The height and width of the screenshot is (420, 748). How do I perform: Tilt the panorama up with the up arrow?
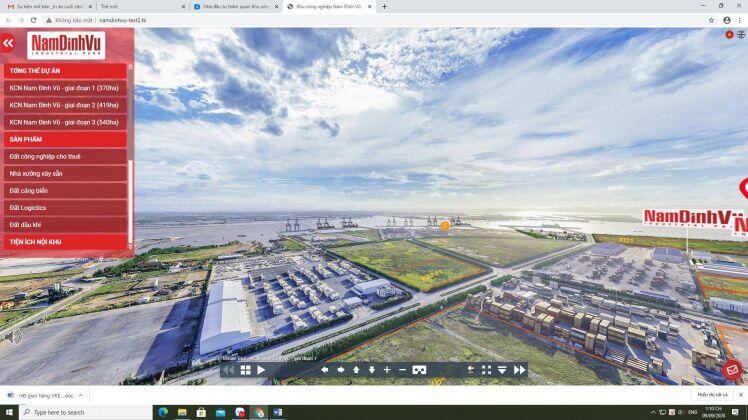[356, 370]
